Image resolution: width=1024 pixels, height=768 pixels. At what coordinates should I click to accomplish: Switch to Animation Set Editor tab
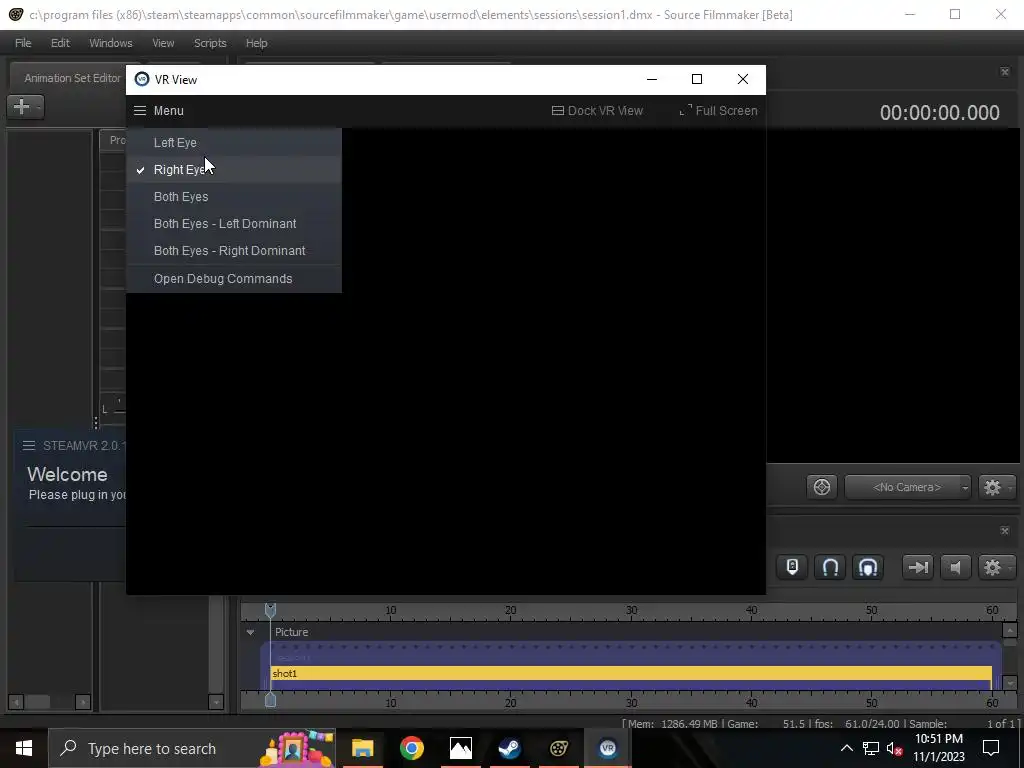pos(72,78)
